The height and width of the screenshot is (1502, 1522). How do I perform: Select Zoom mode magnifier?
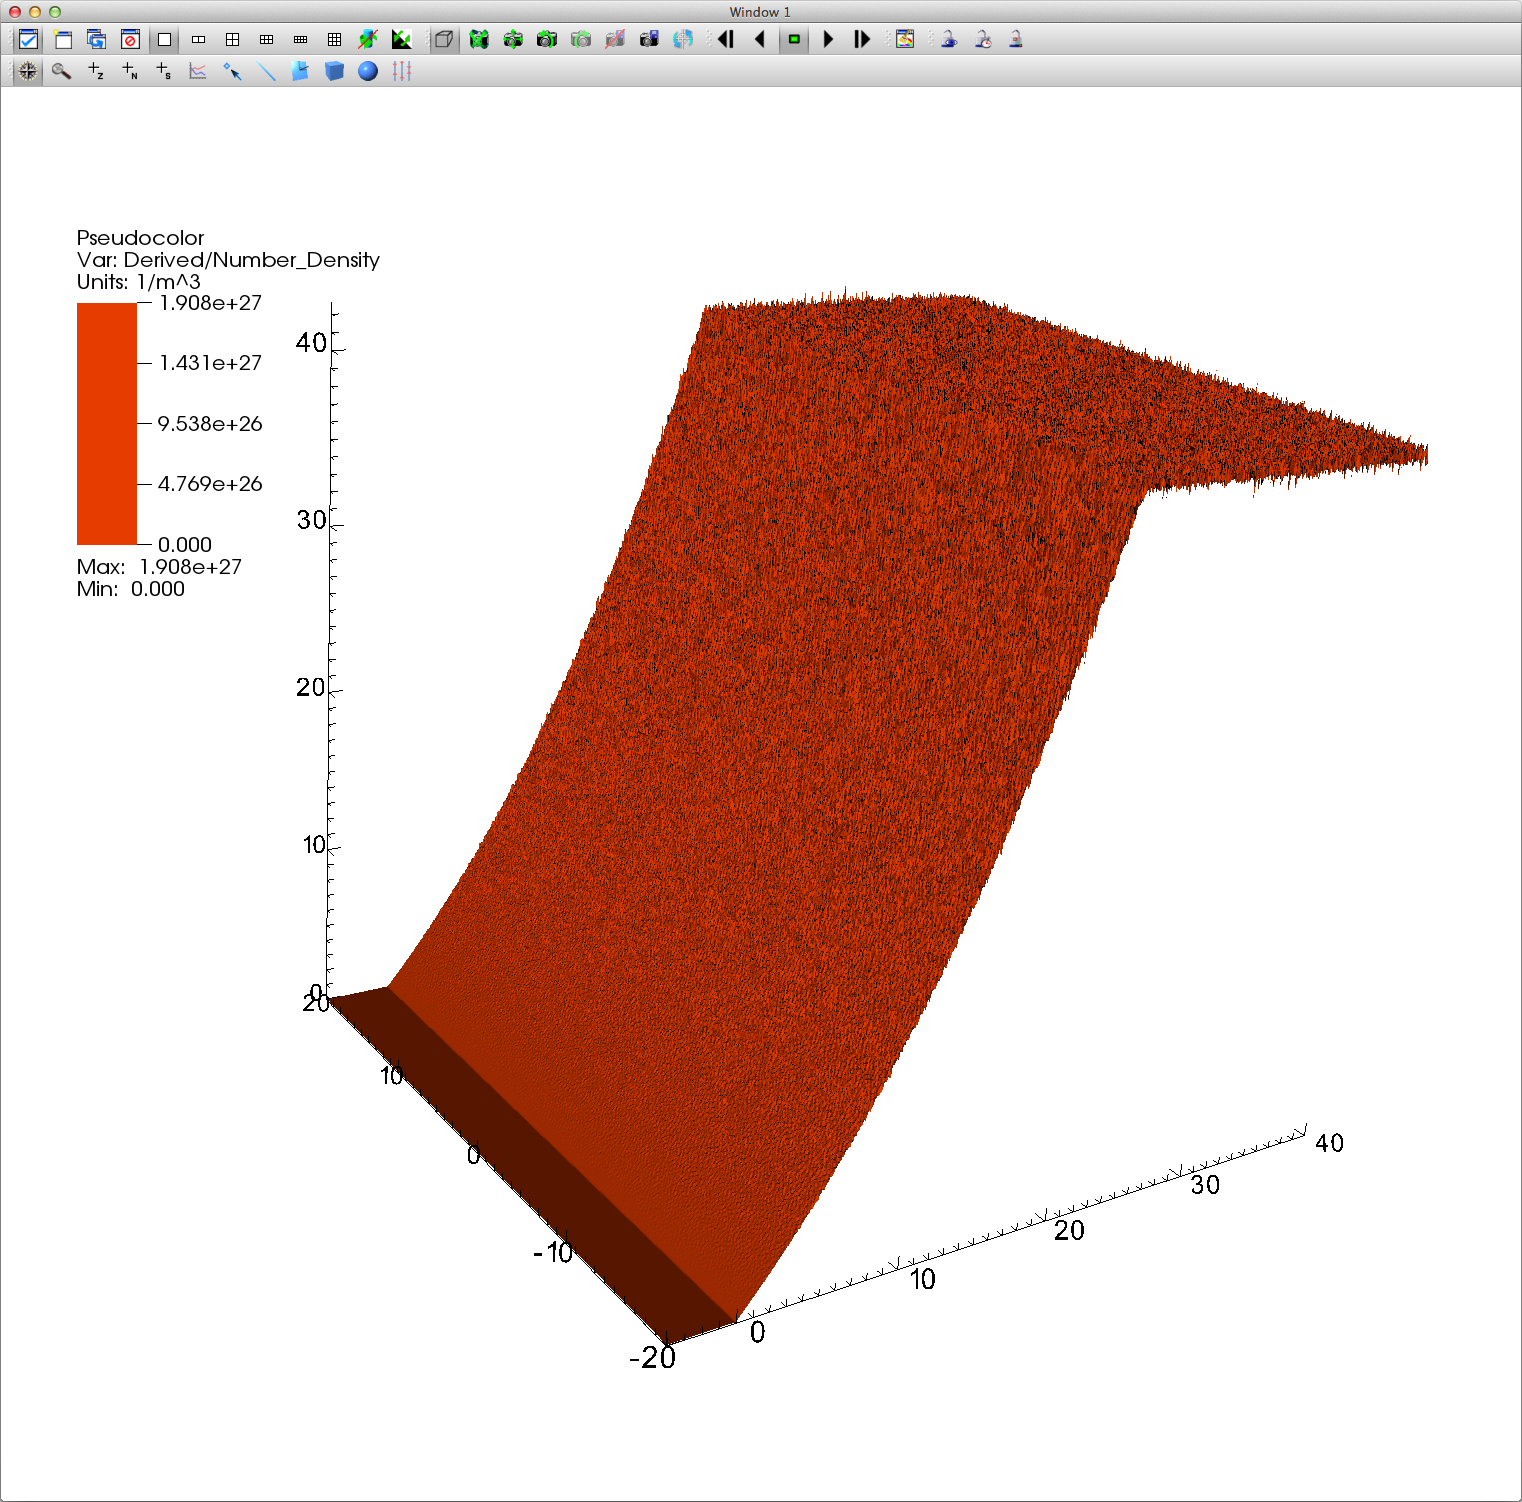point(62,71)
